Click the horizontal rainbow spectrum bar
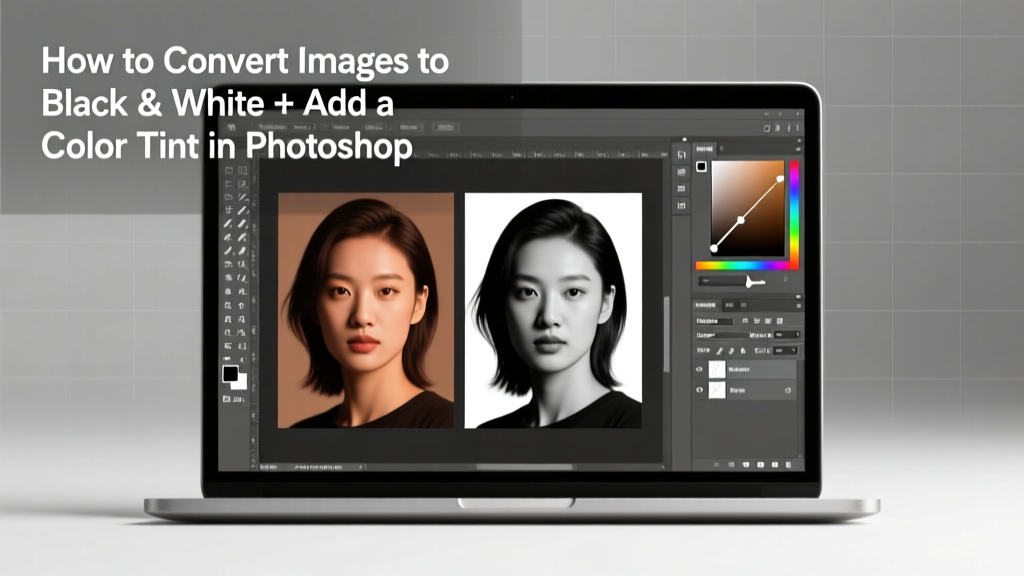 click(x=746, y=266)
